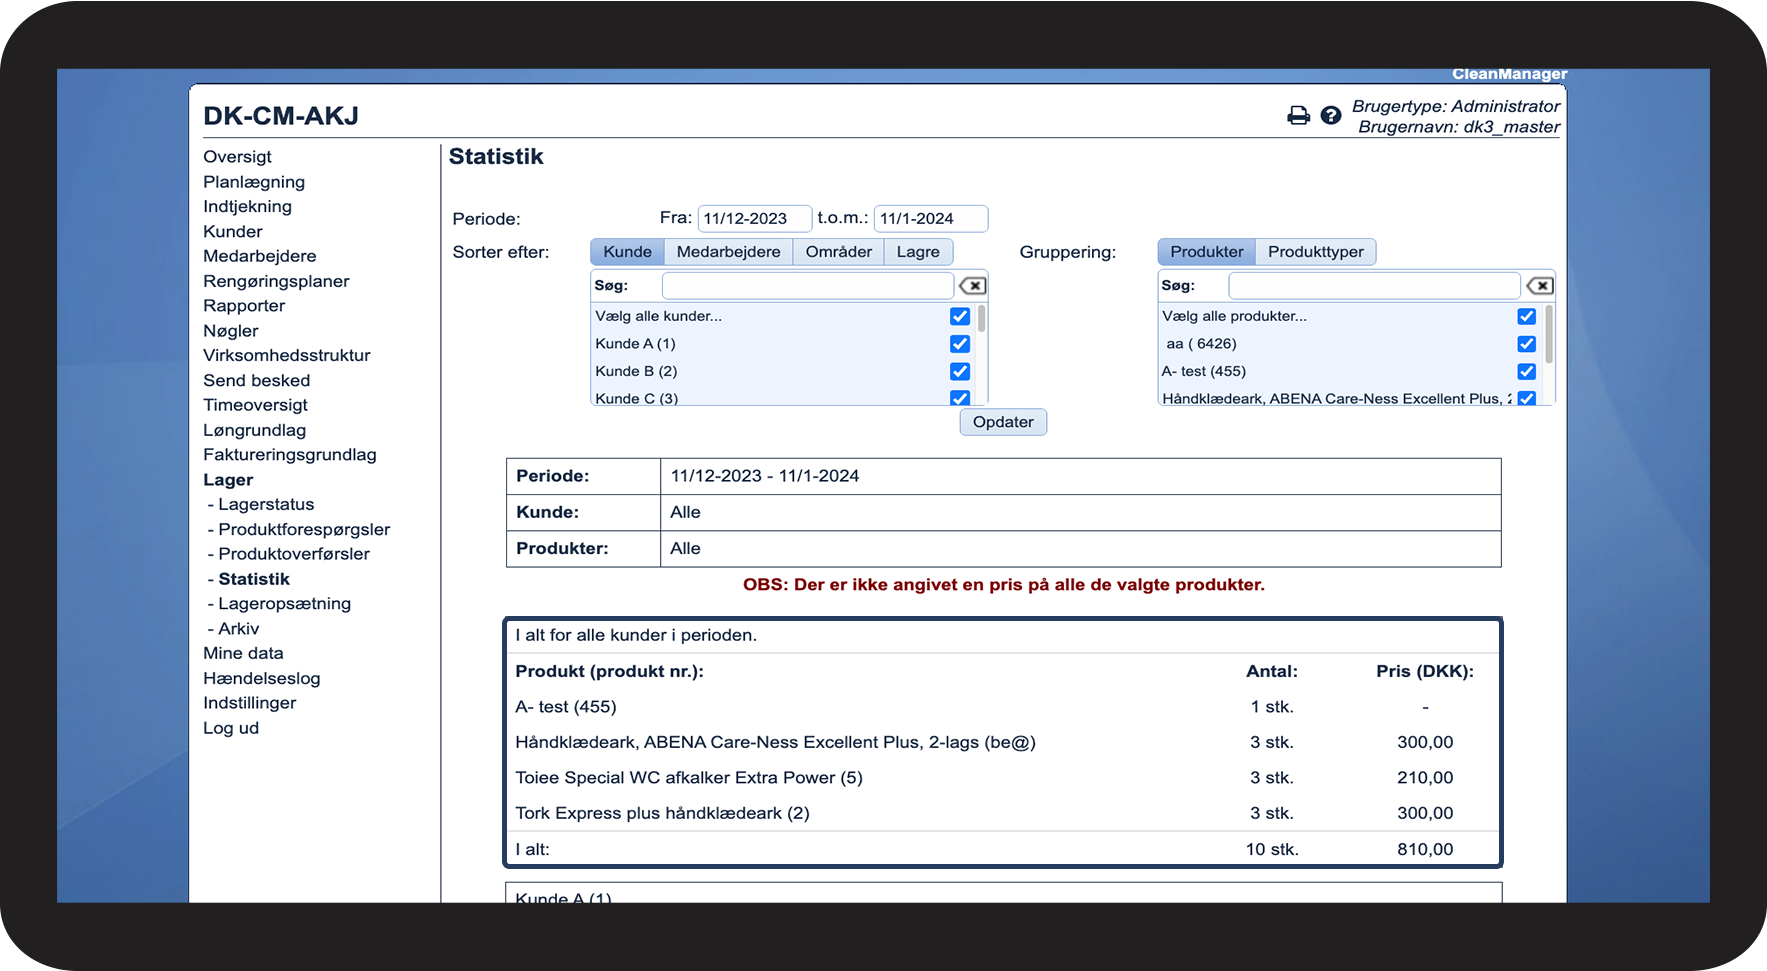Open the 'Fra' start date field
Screen dimensions: 1767x971
coord(754,219)
